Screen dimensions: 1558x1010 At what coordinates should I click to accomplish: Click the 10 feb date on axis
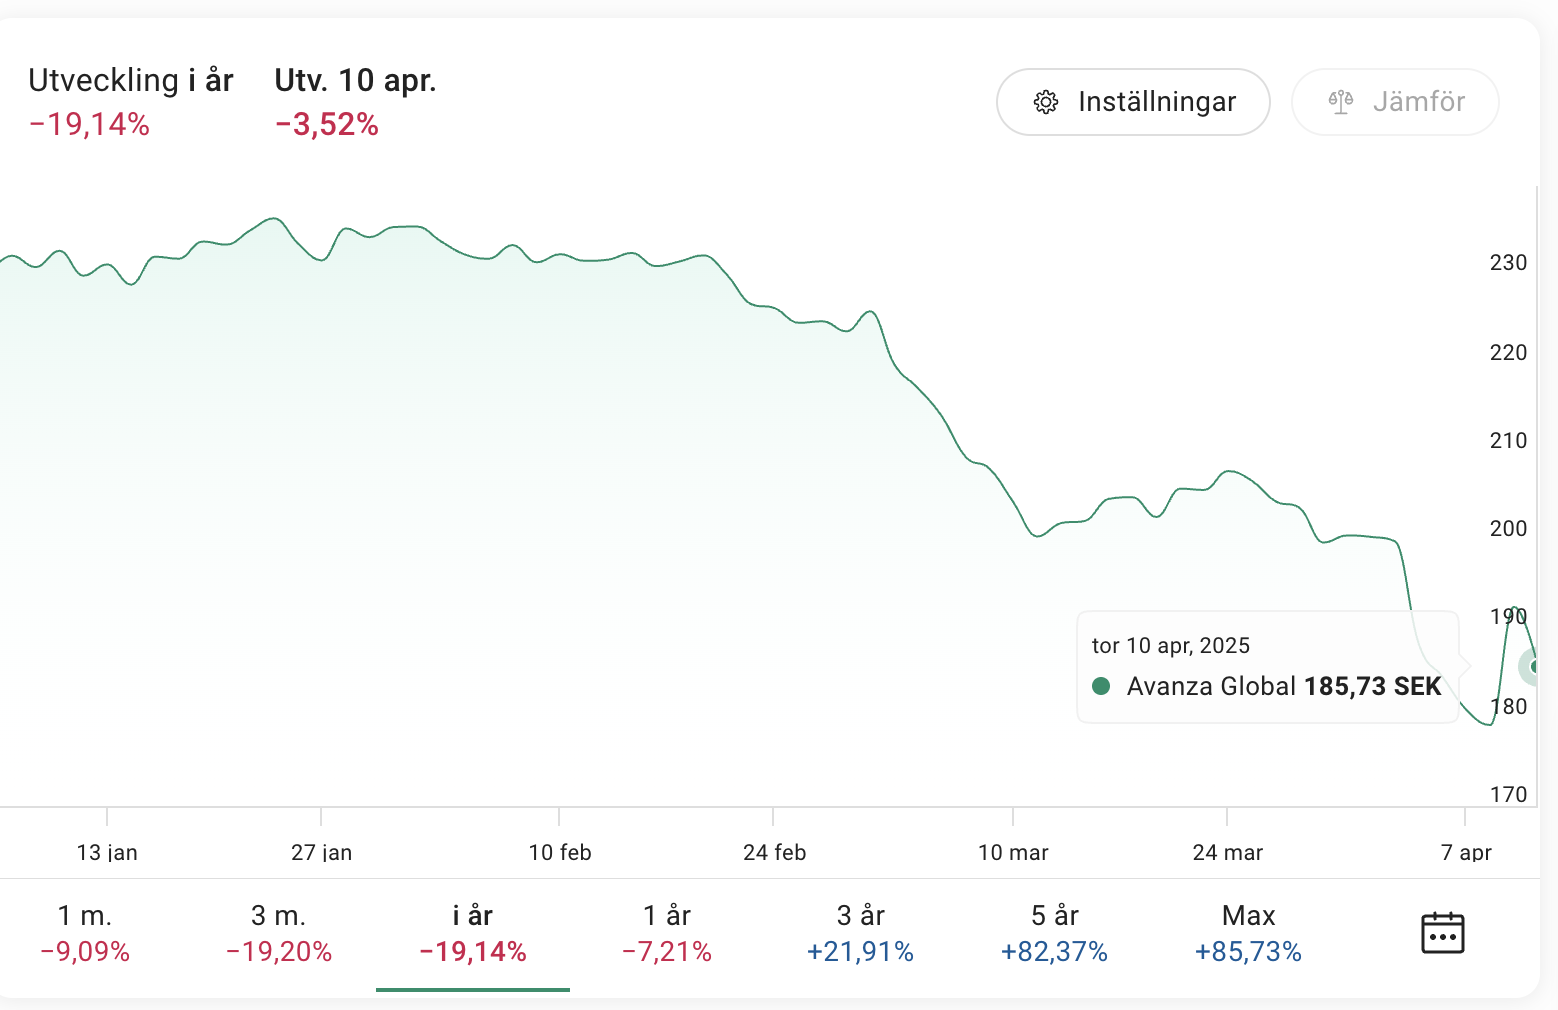(x=560, y=853)
